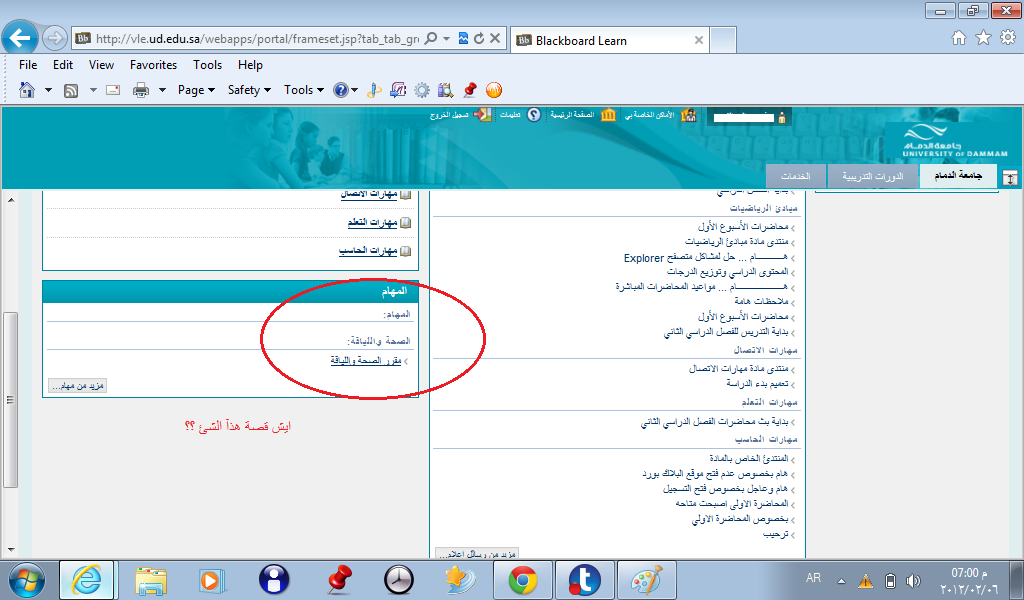This screenshot has height=600, width=1024.
Task: Click the RSS feeds icon
Action: pyautogui.click(x=71, y=91)
